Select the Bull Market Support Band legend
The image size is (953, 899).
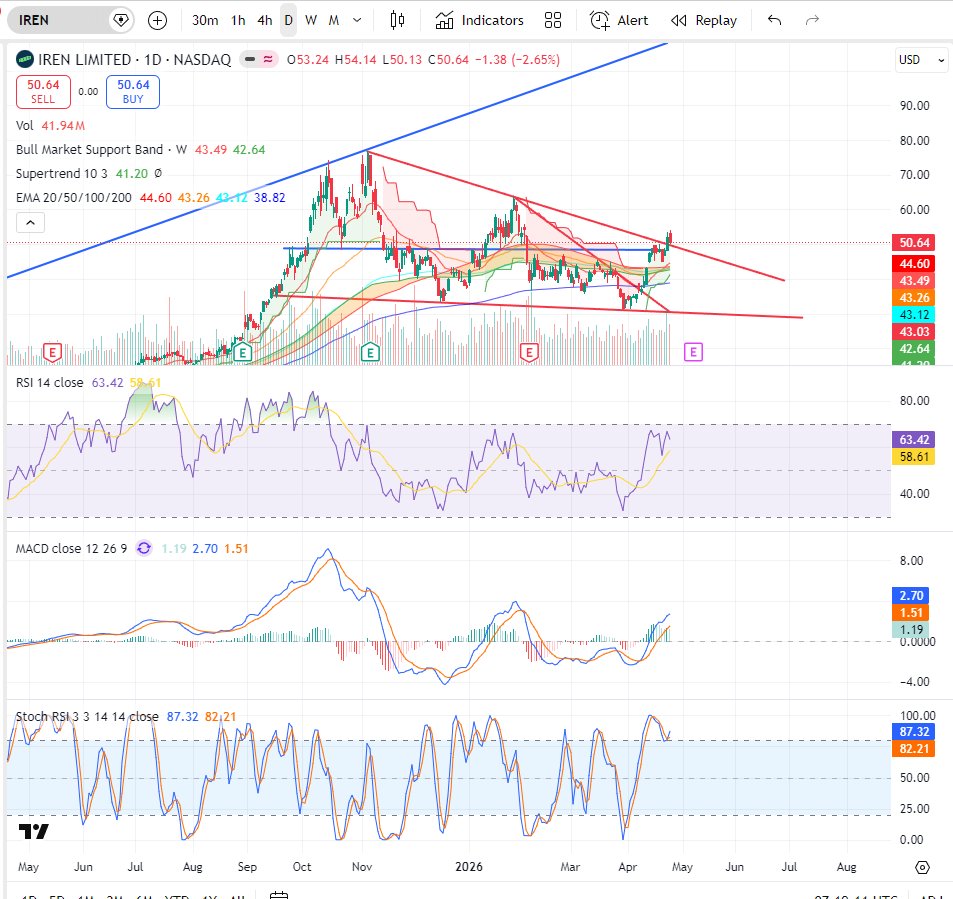point(140,150)
